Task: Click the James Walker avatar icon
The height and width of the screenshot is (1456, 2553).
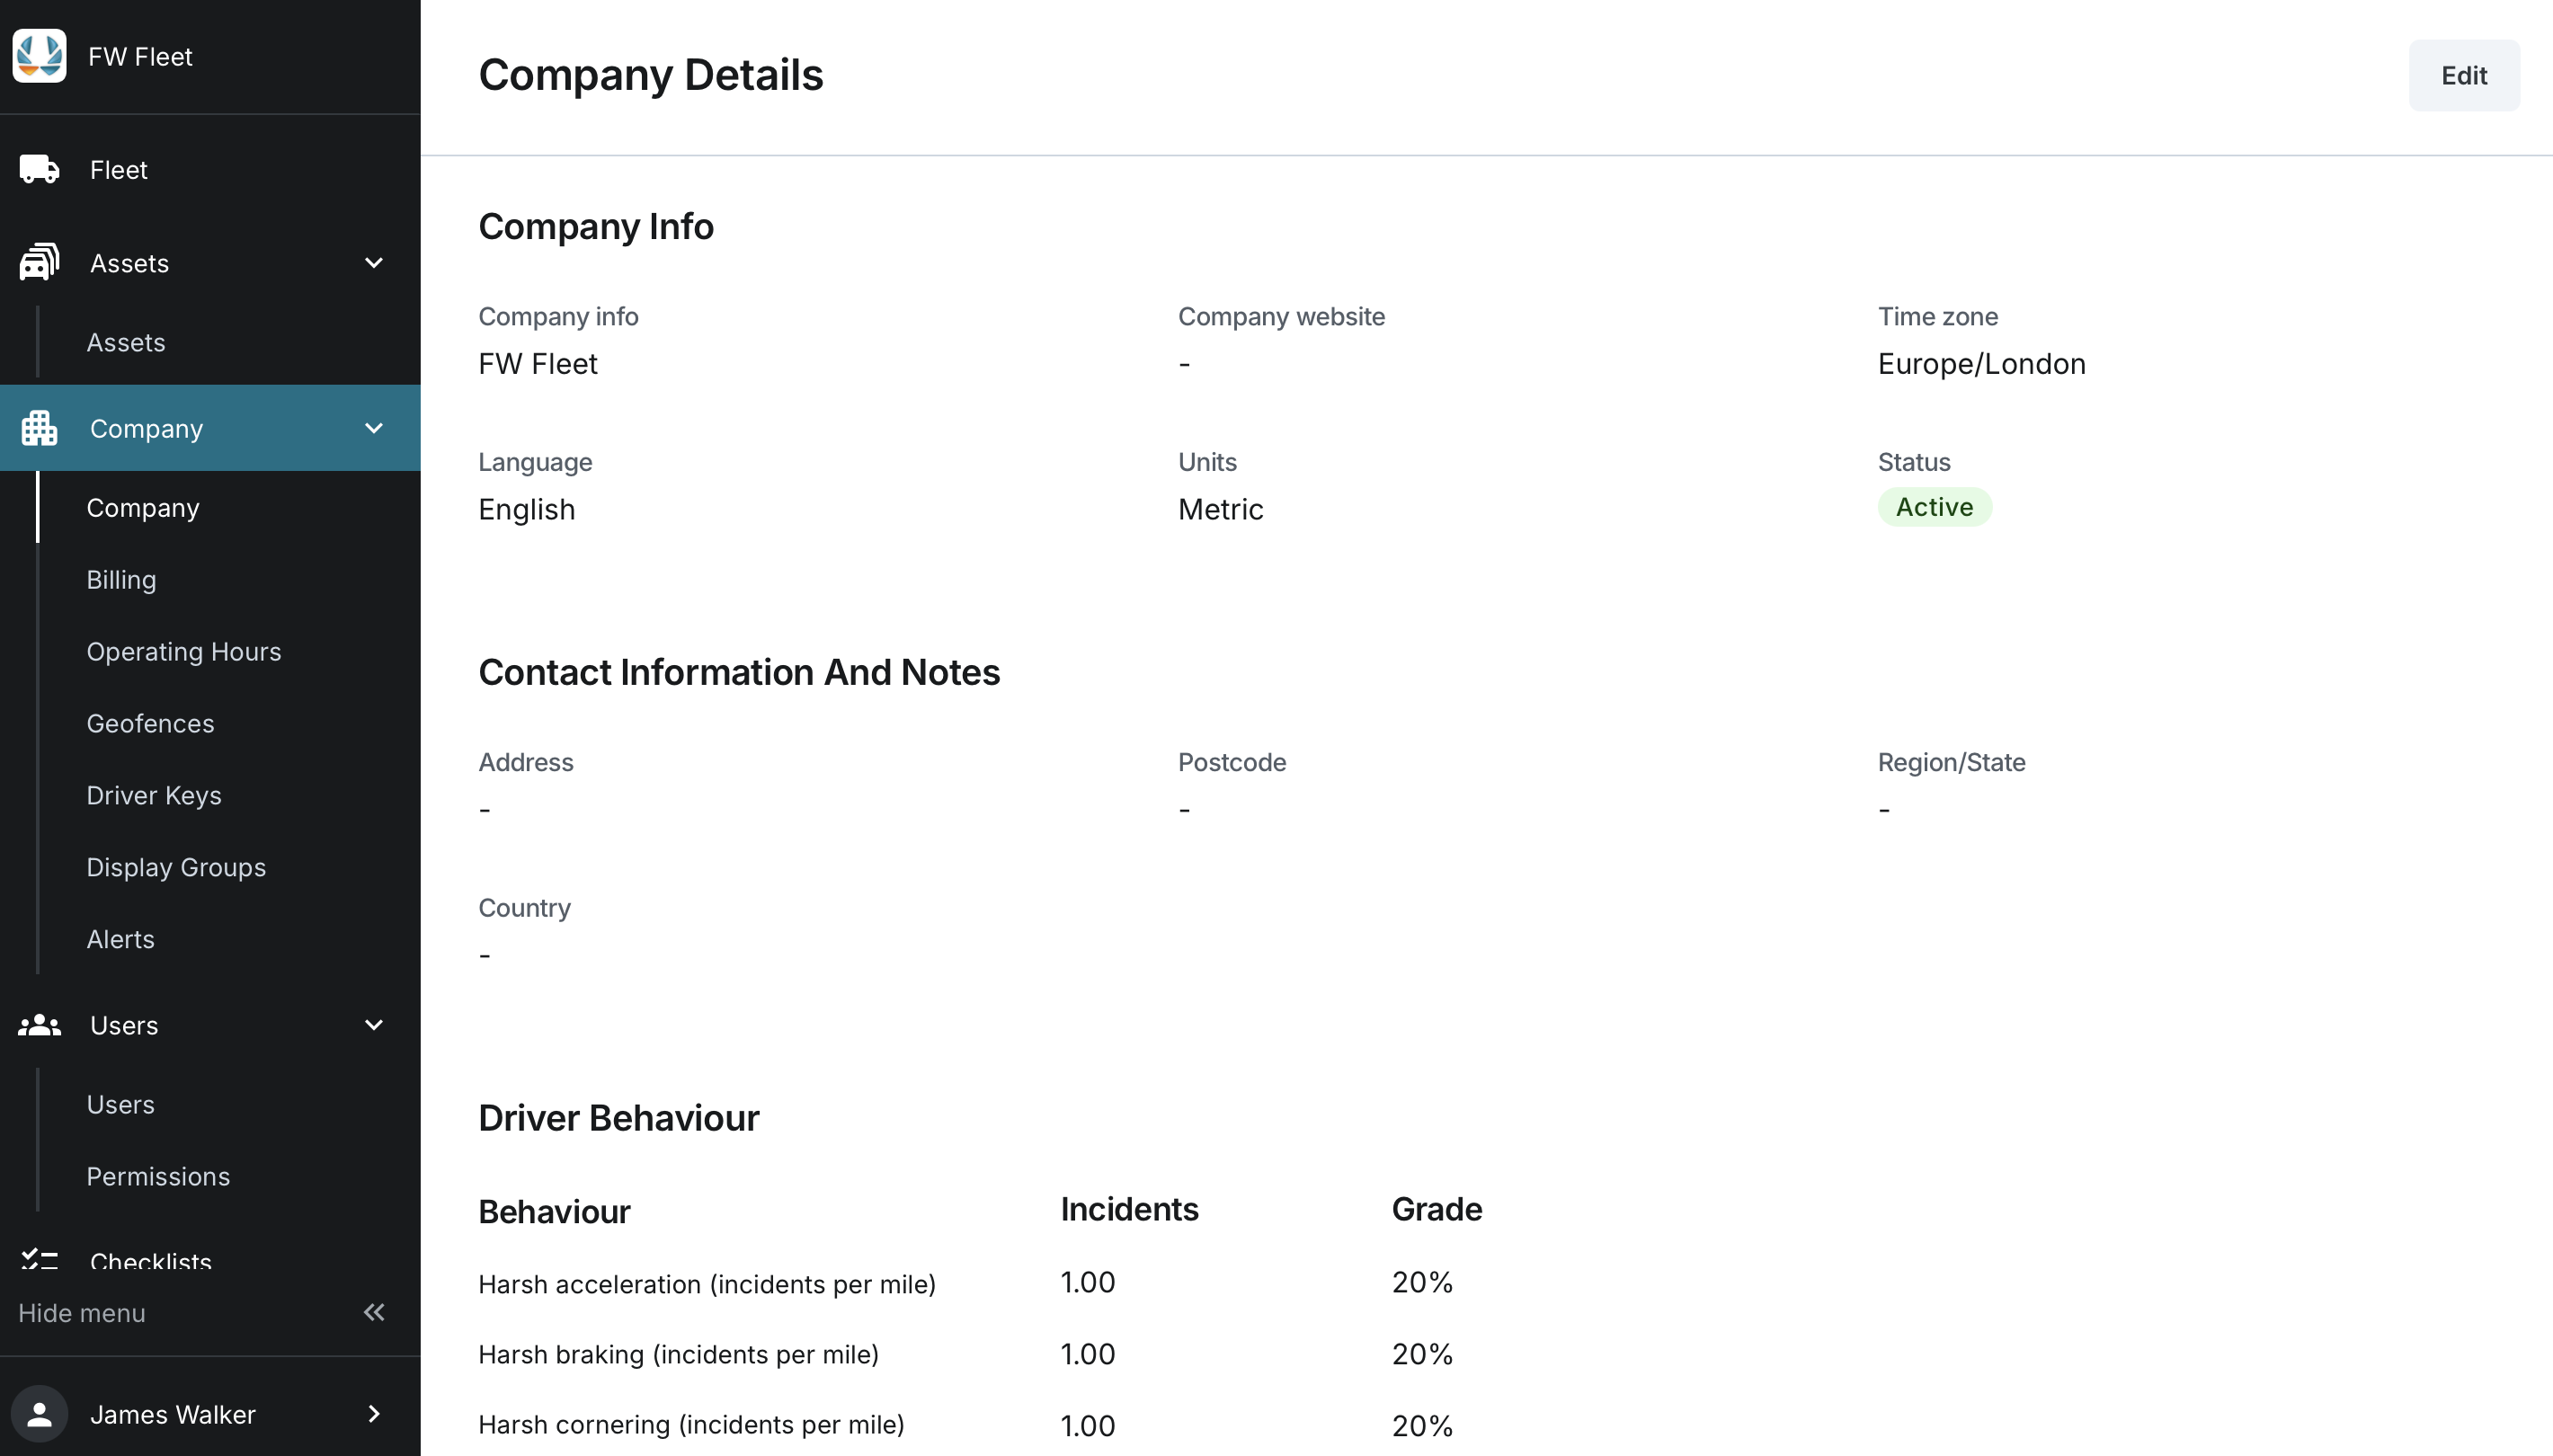Action: click(x=39, y=1413)
